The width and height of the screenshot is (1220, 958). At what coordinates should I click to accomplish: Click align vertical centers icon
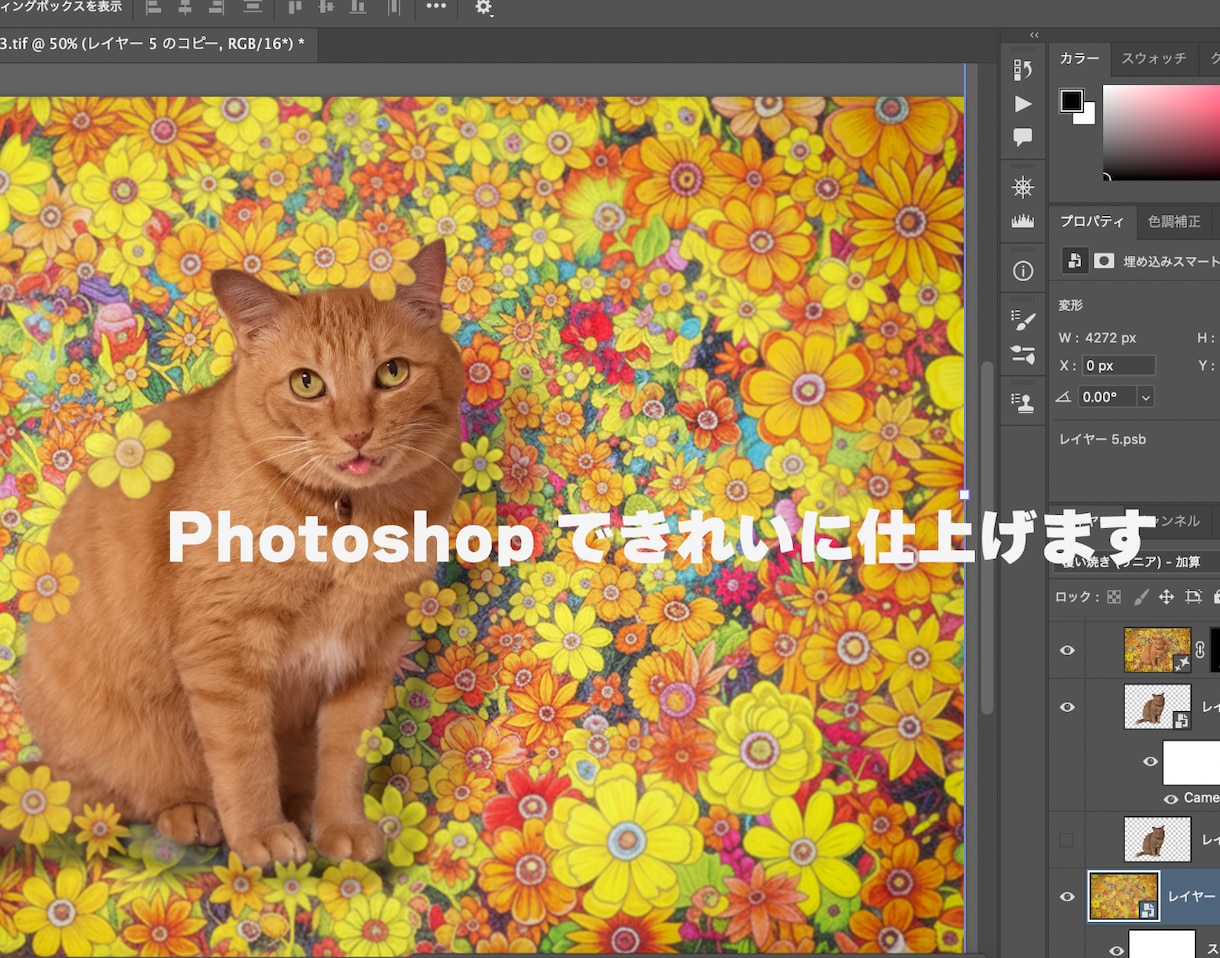pos(325,7)
